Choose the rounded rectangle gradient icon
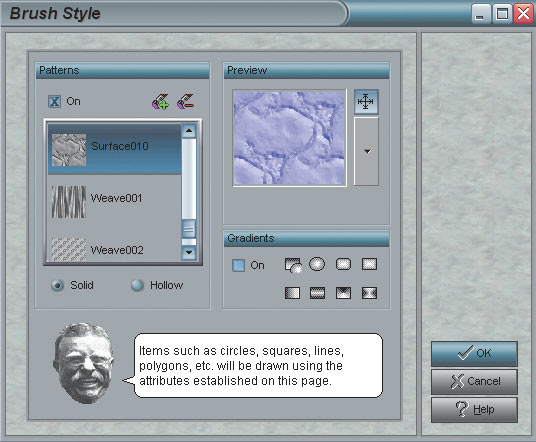 344,264
